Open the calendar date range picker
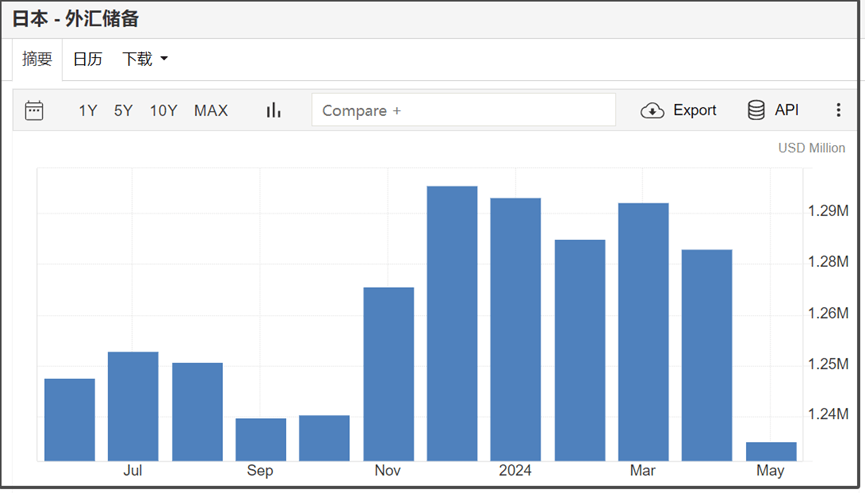The image size is (865, 493). pos(34,110)
